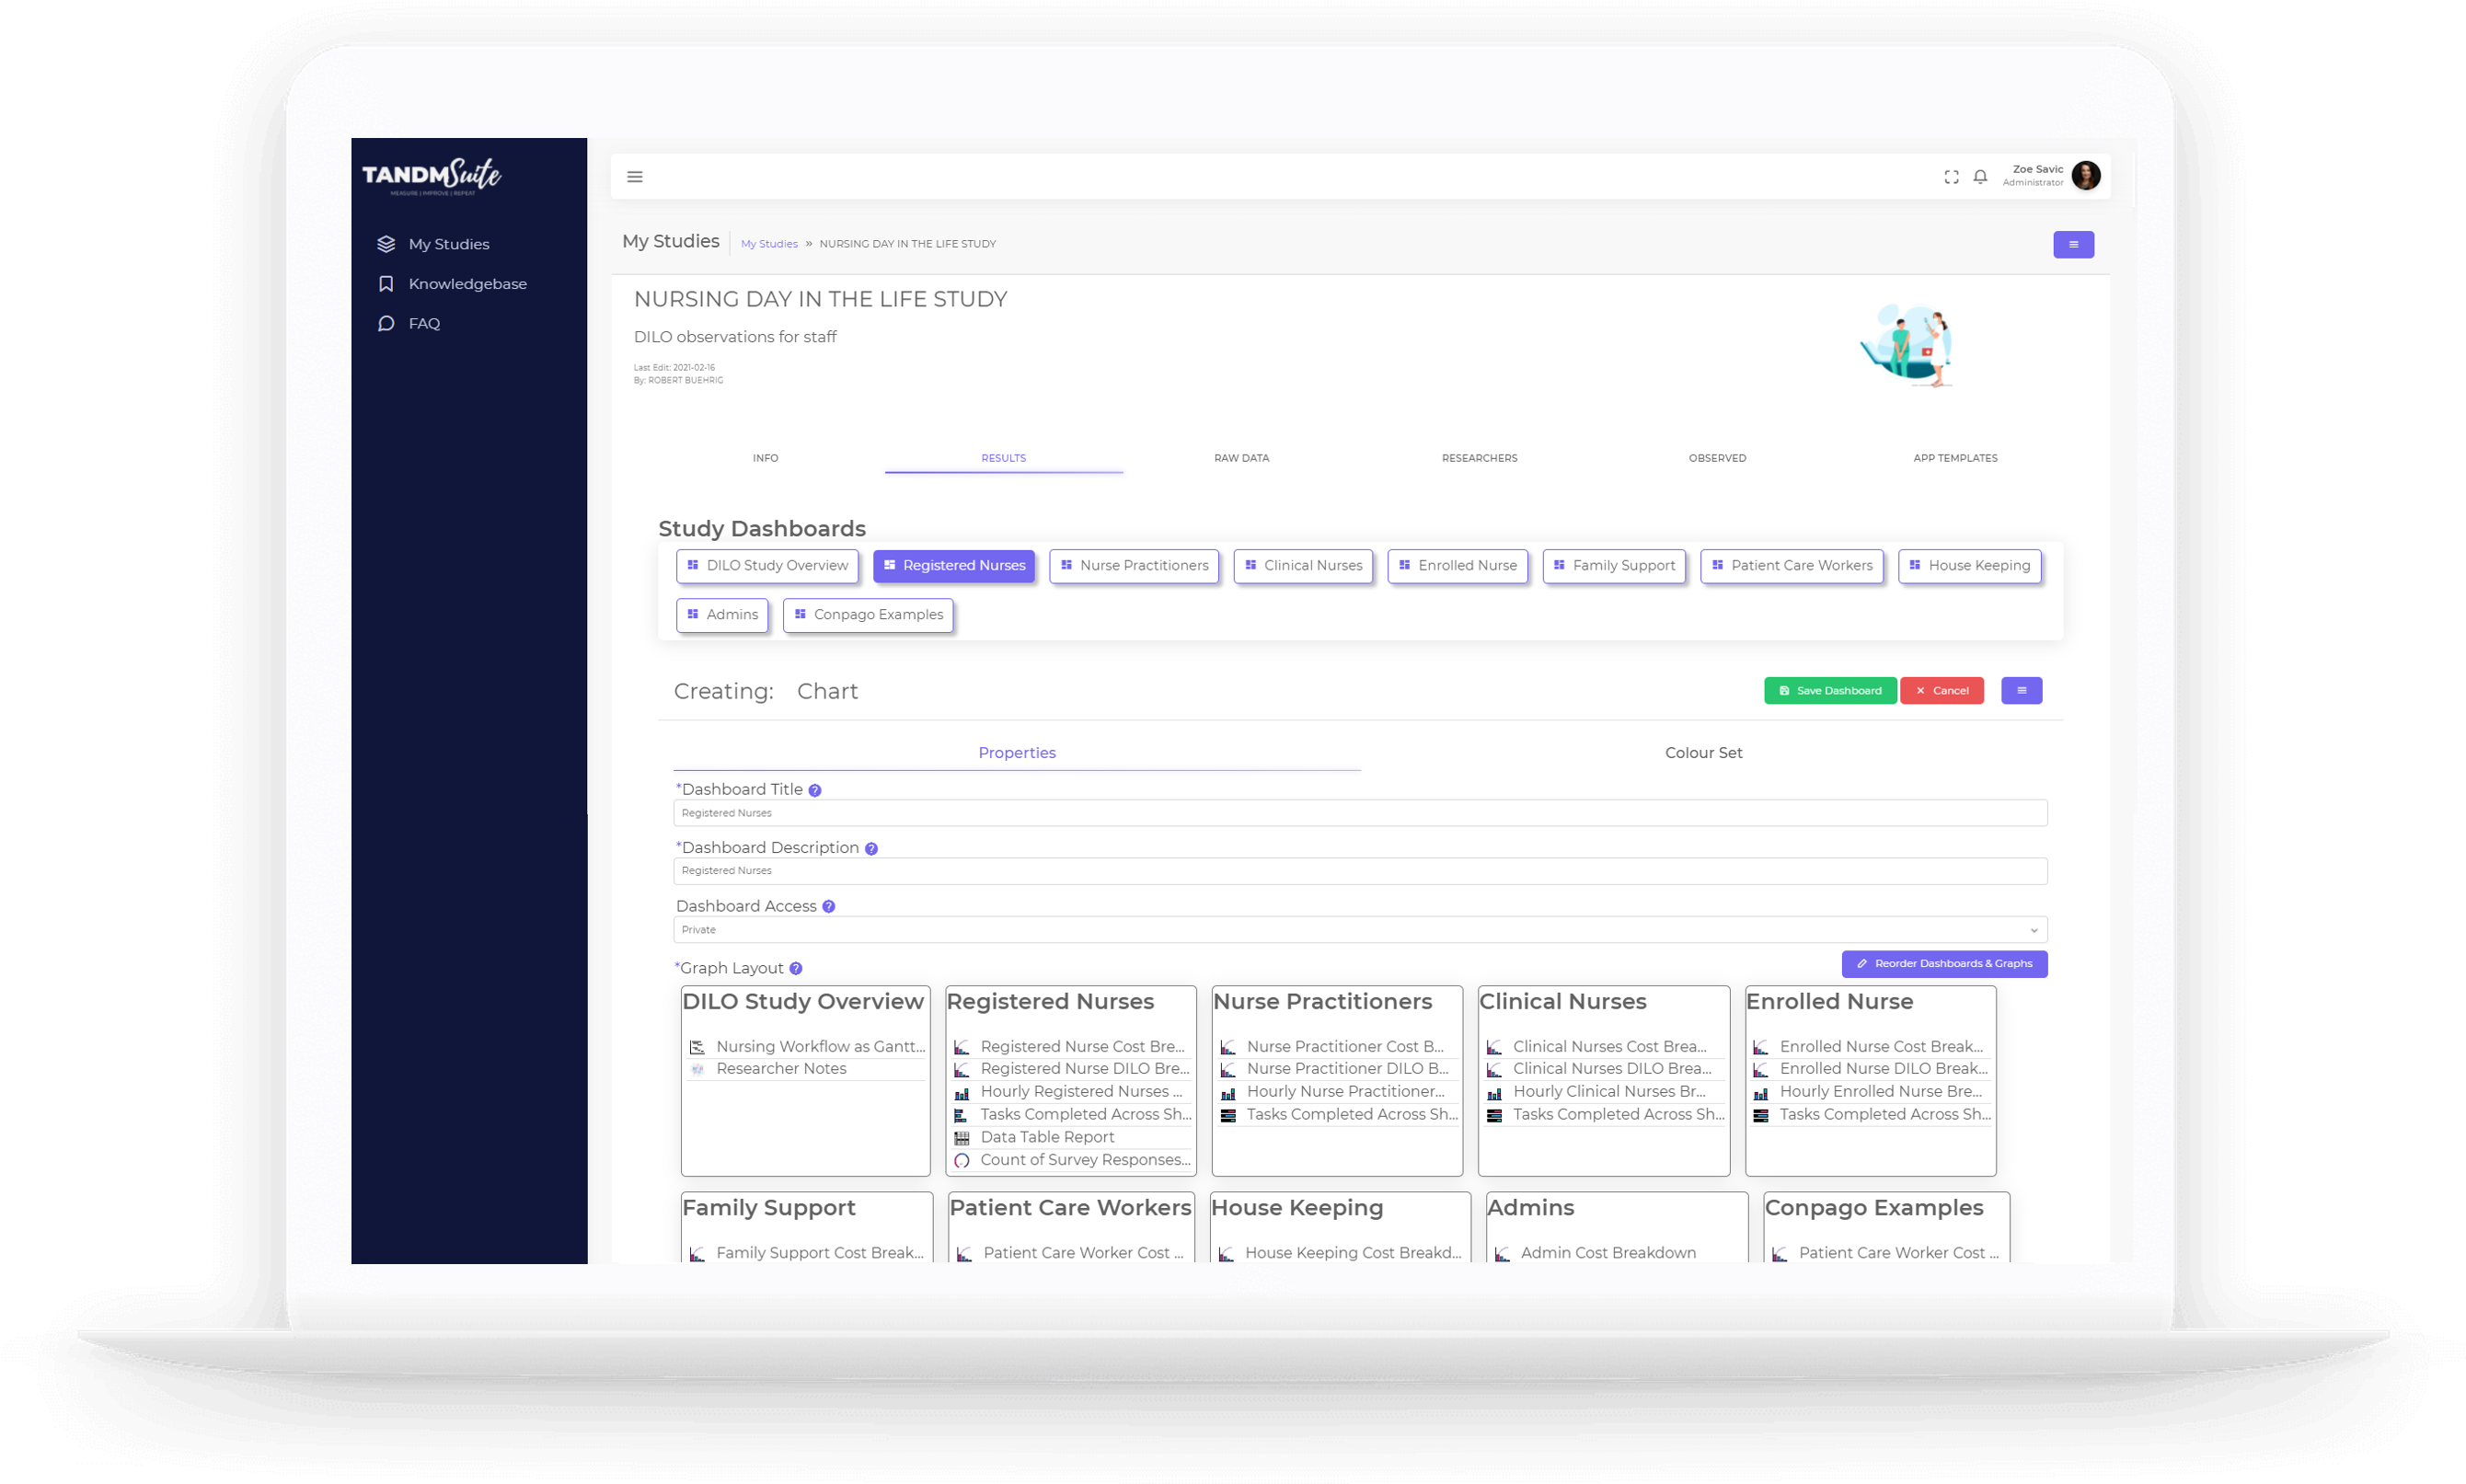Open Knowledgebase in the sidebar
The width and height of the screenshot is (2466, 1484).
[452, 284]
